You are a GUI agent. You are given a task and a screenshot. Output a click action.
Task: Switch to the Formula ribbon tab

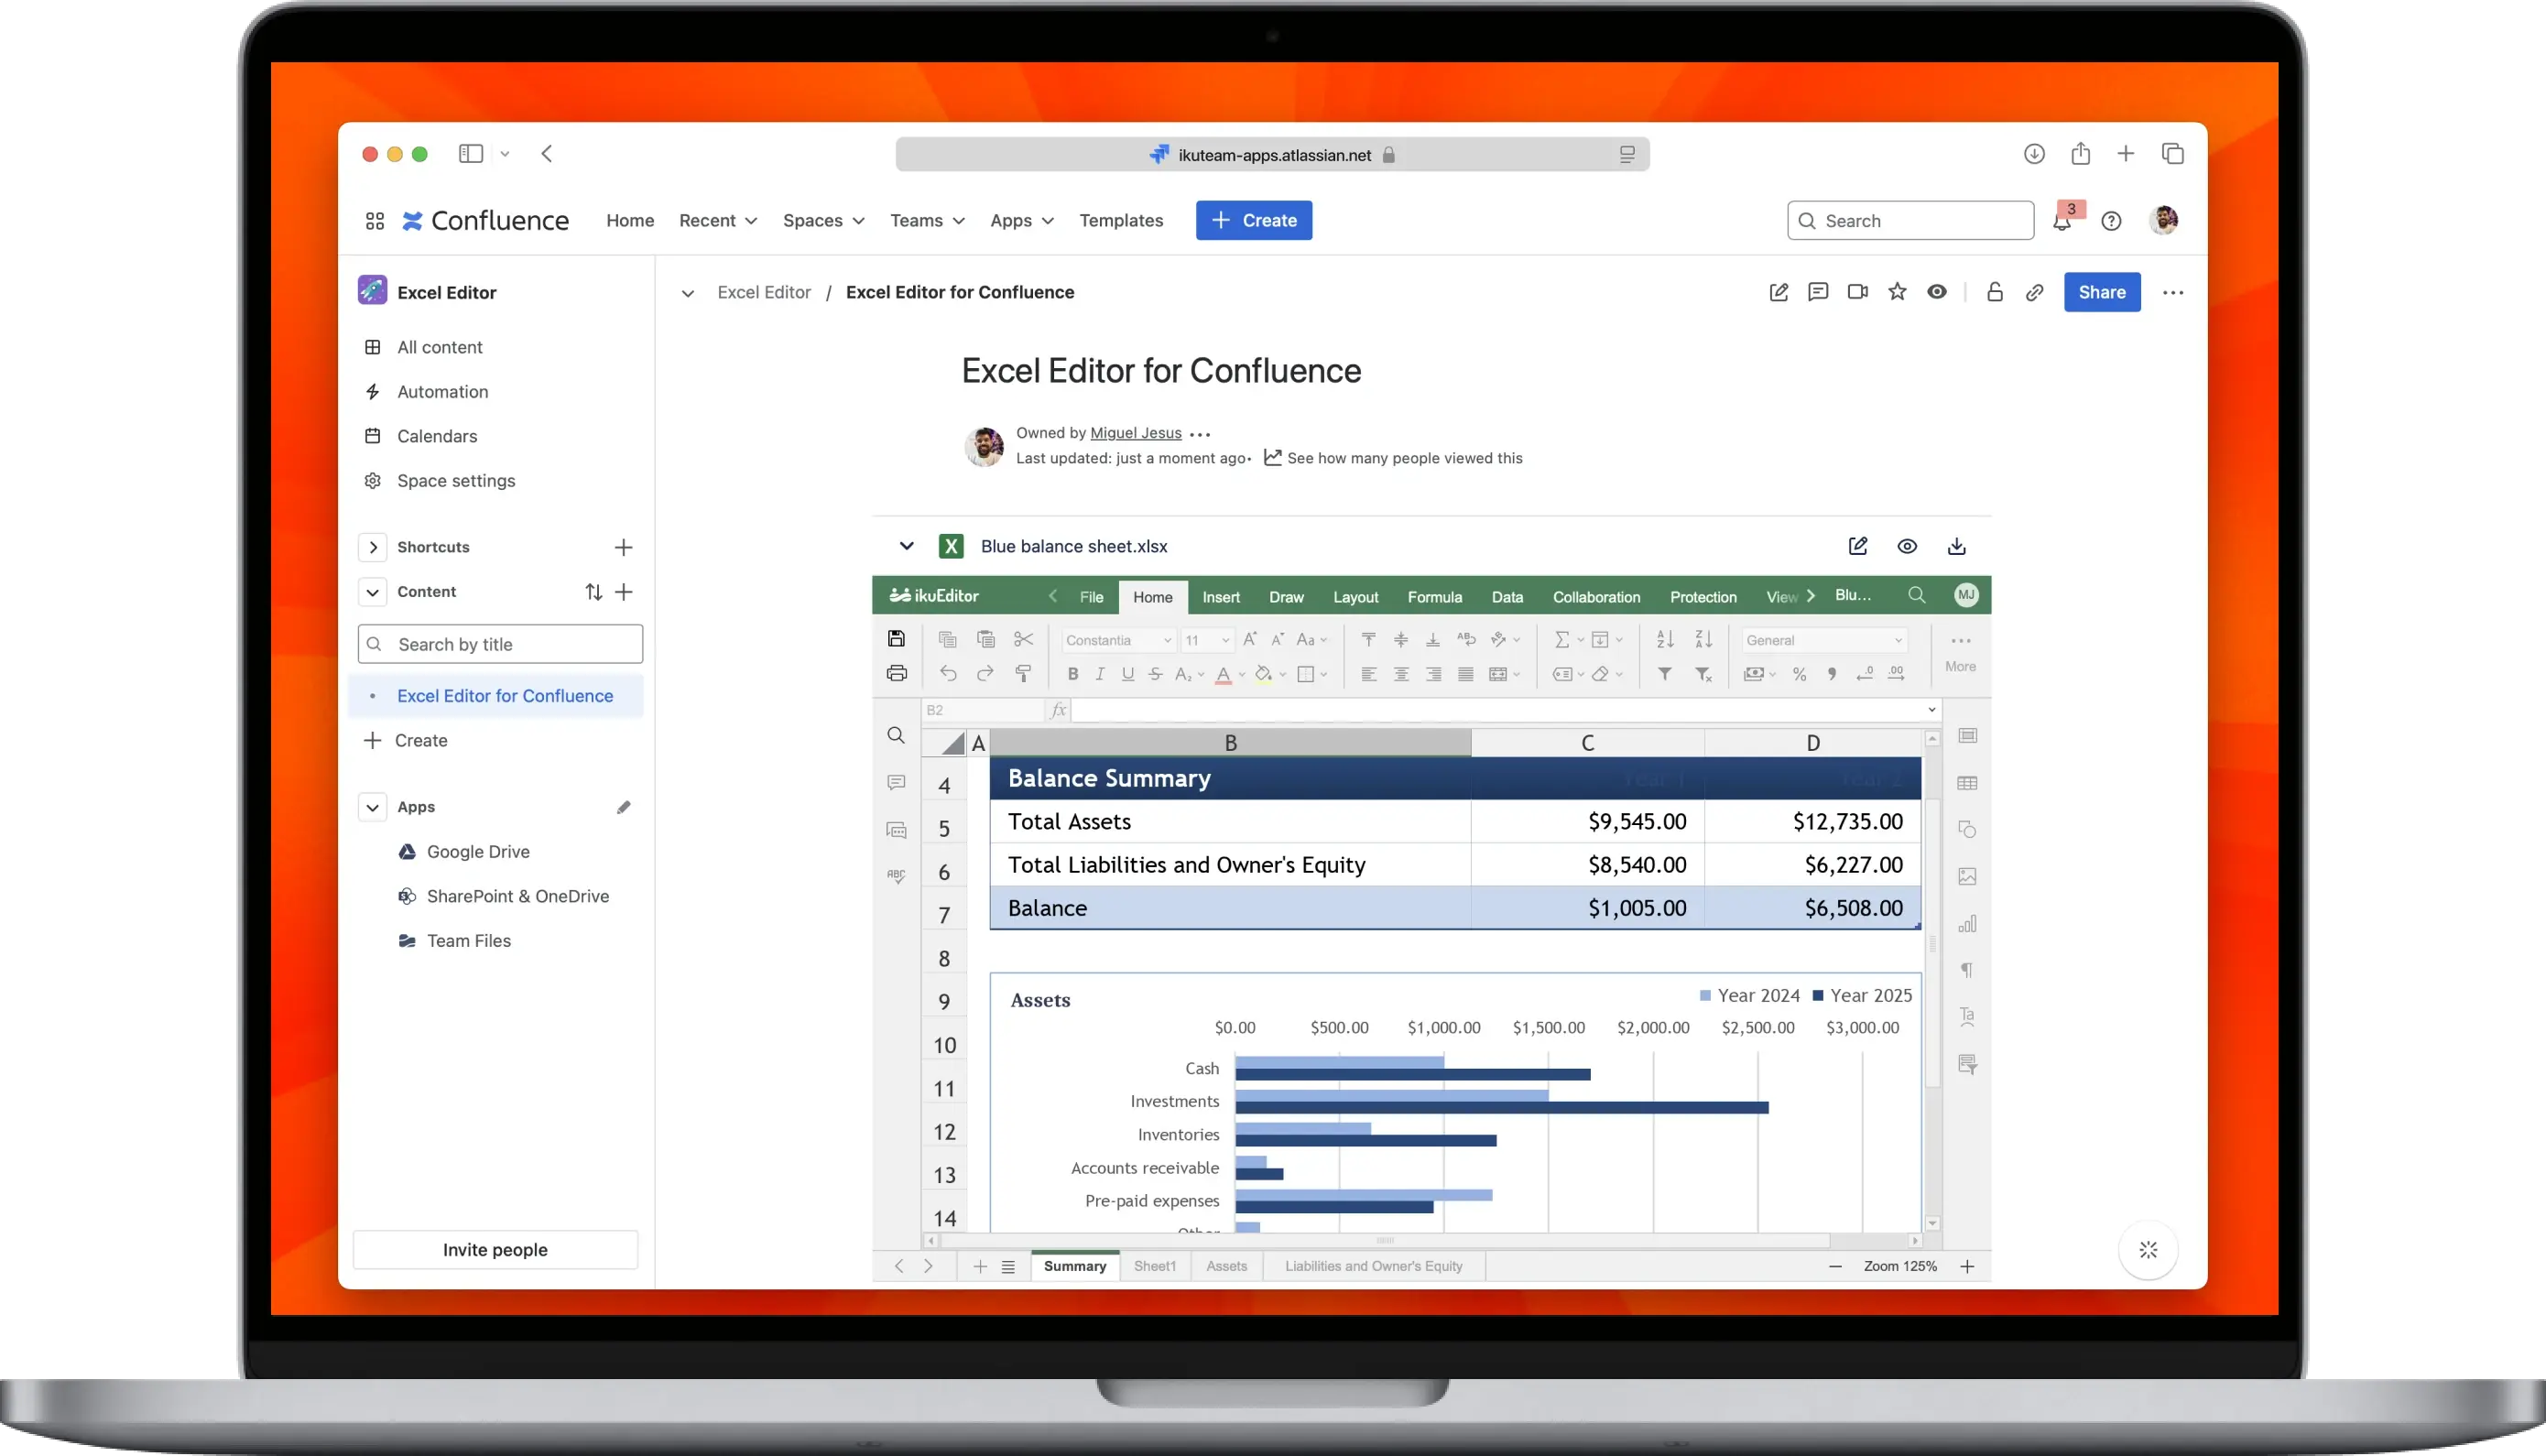pos(1434,597)
